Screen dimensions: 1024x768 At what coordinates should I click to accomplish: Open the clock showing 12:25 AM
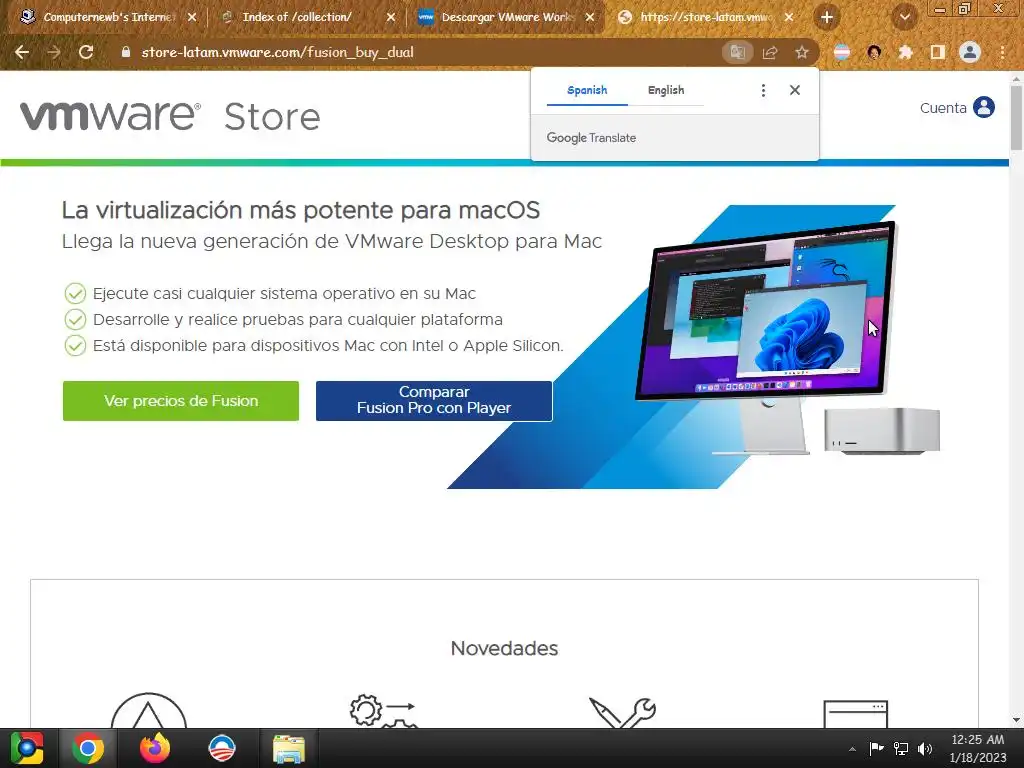point(978,748)
